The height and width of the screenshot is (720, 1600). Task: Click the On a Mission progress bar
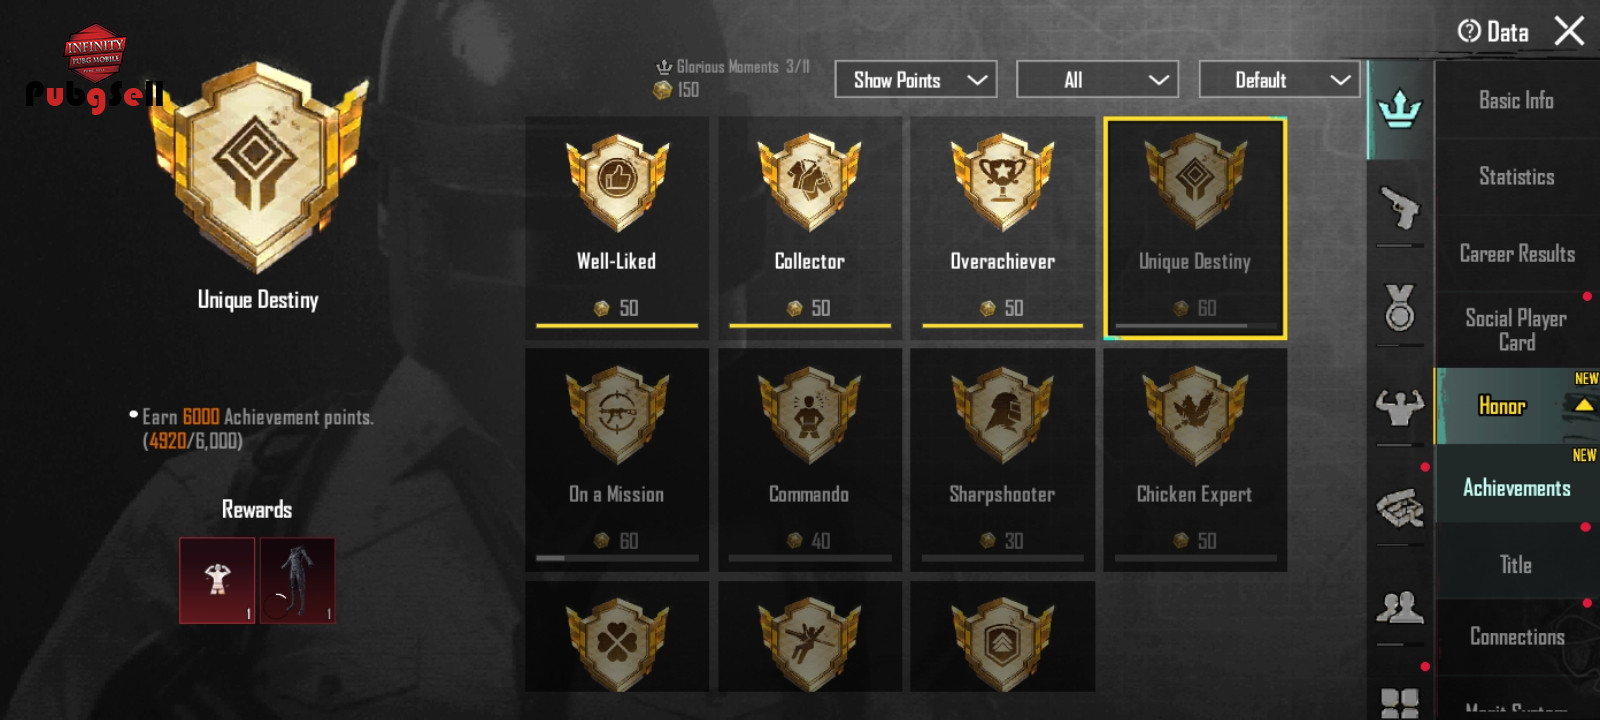point(617,558)
